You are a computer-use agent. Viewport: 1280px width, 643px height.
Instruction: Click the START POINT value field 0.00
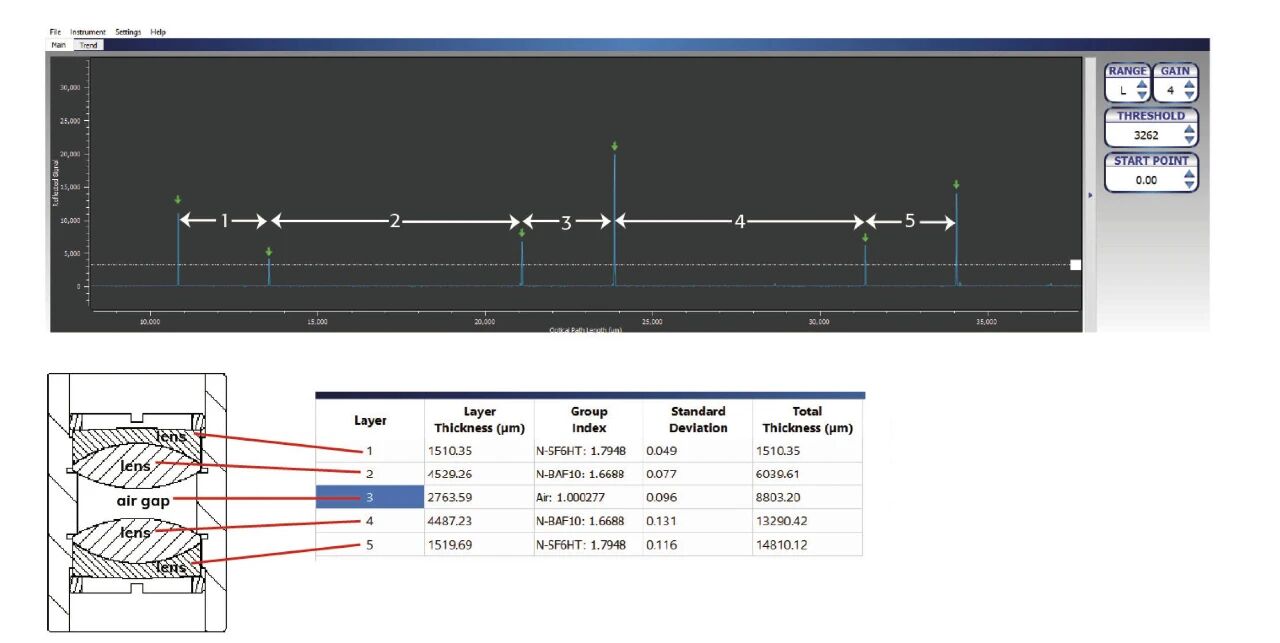pyautogui.click(x=1144, y=180)
